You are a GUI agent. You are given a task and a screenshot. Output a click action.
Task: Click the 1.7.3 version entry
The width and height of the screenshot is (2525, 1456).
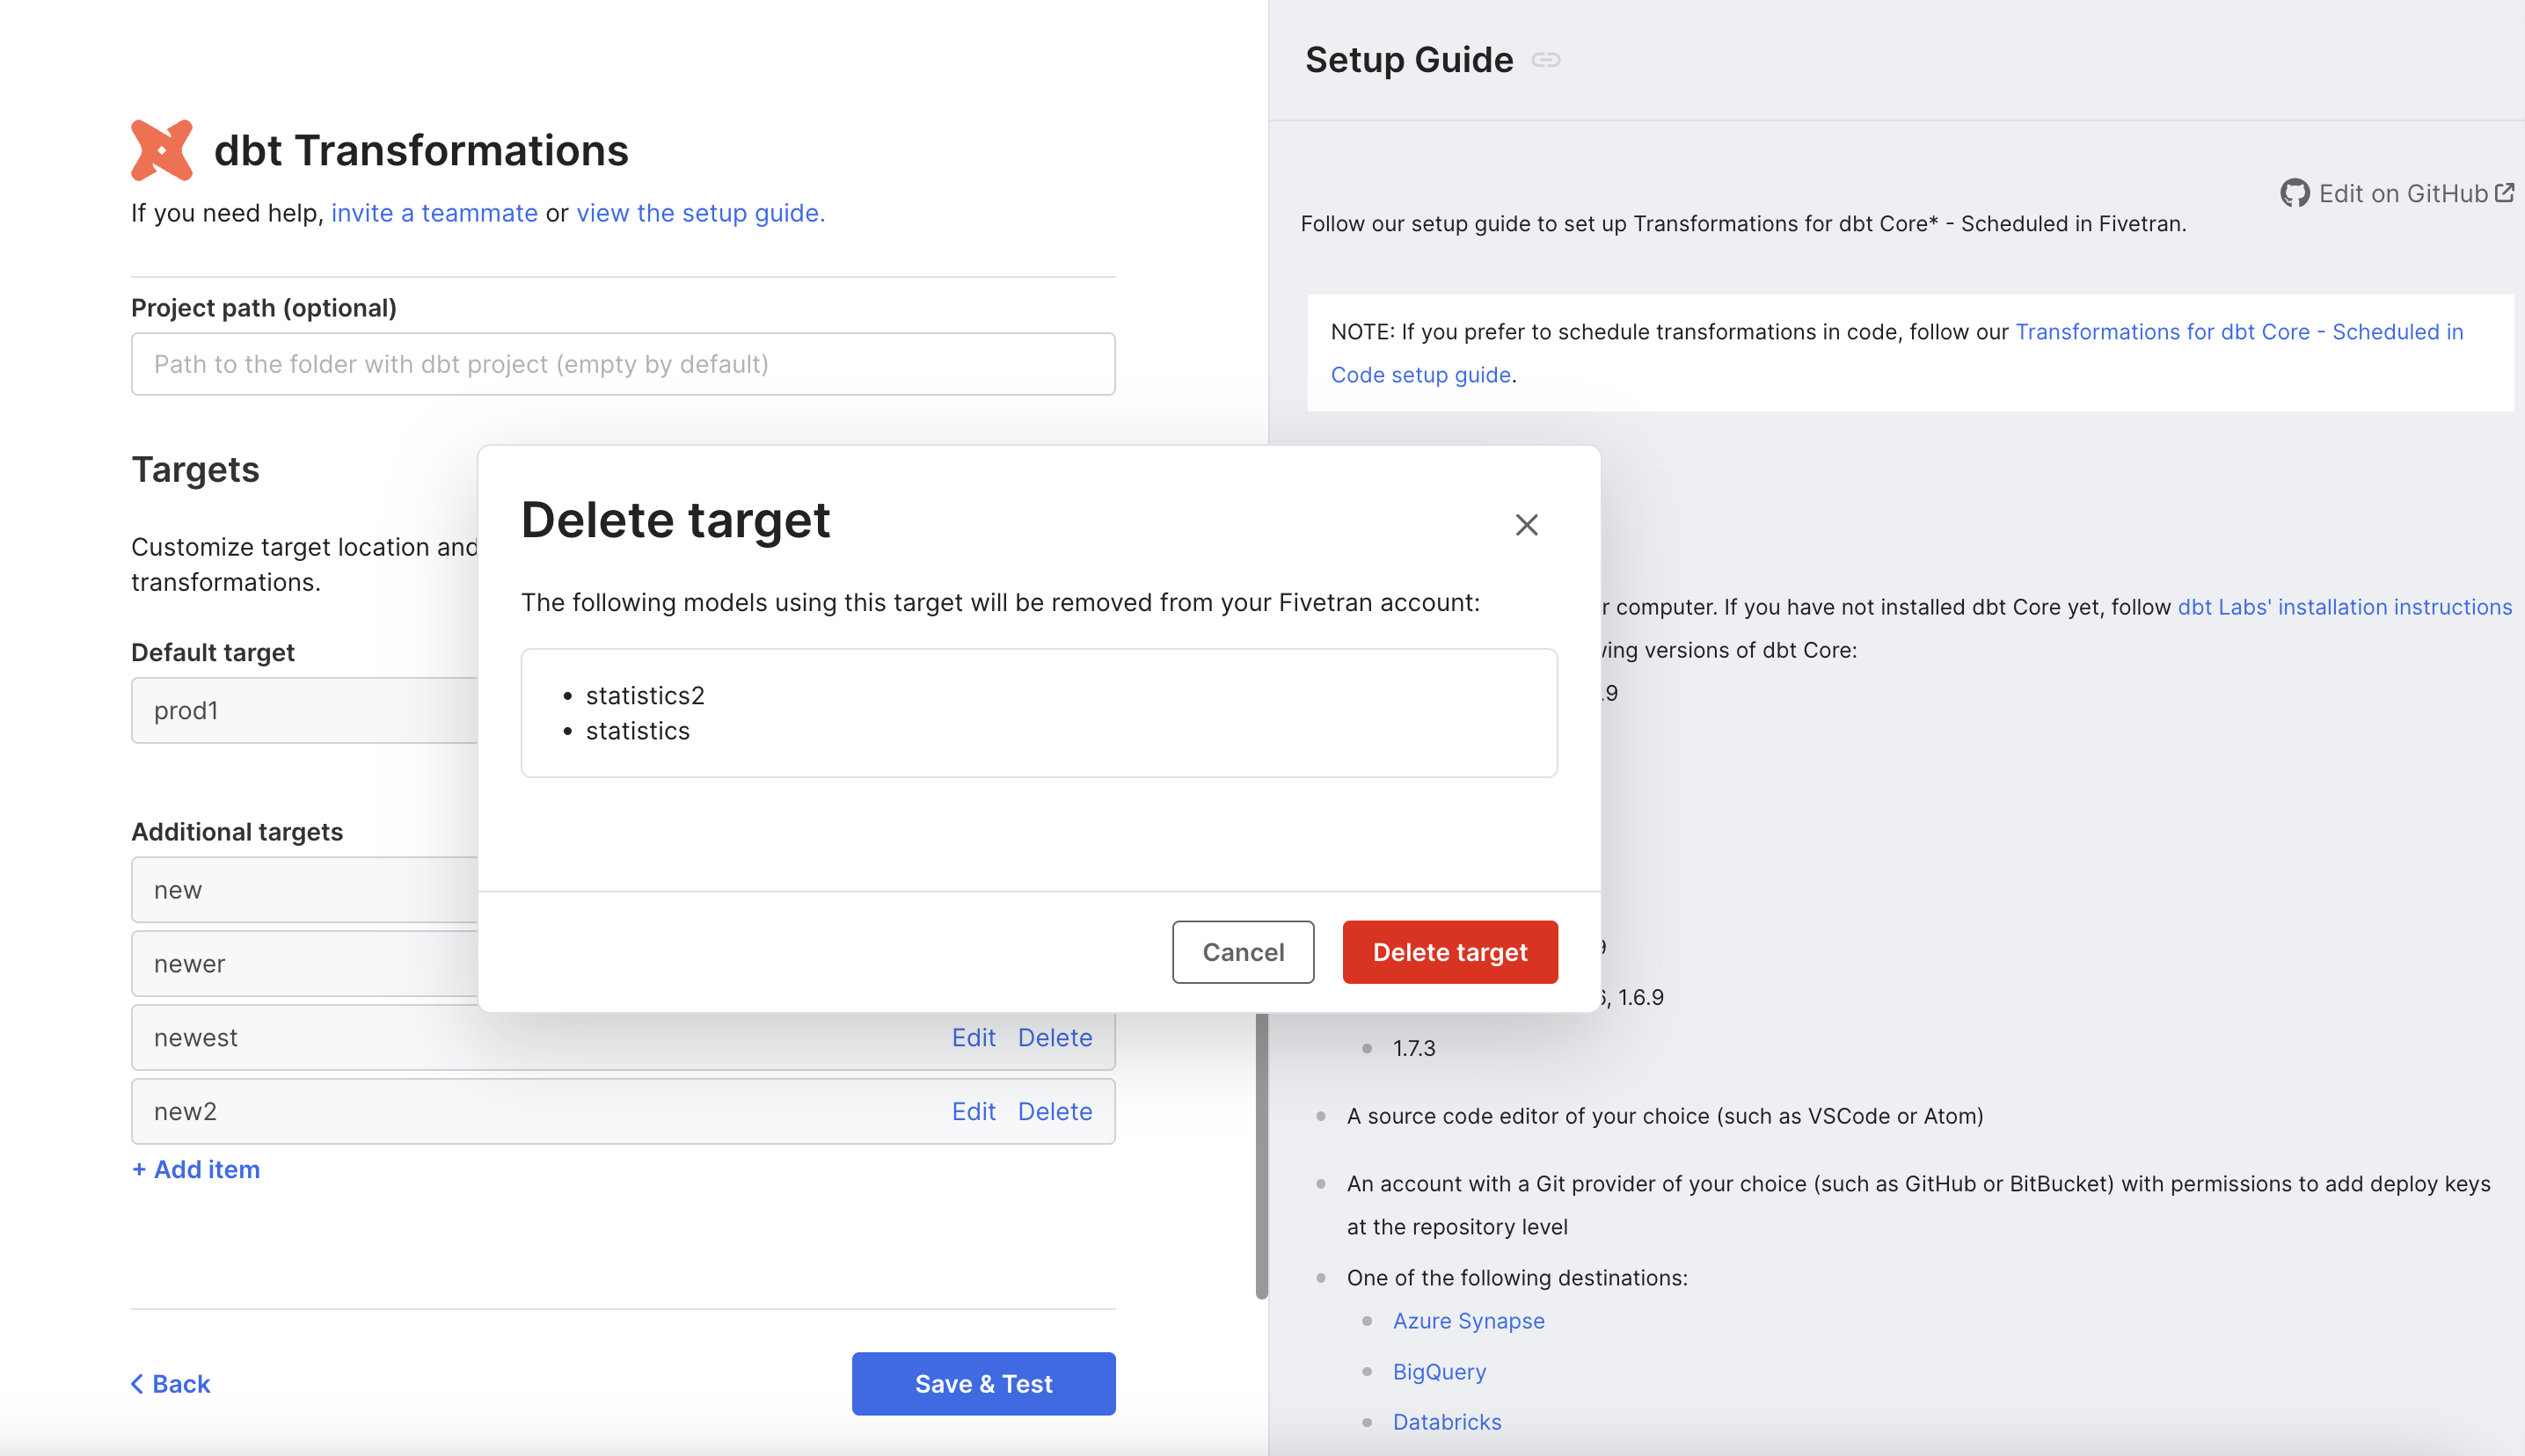pos(1413,1048)
